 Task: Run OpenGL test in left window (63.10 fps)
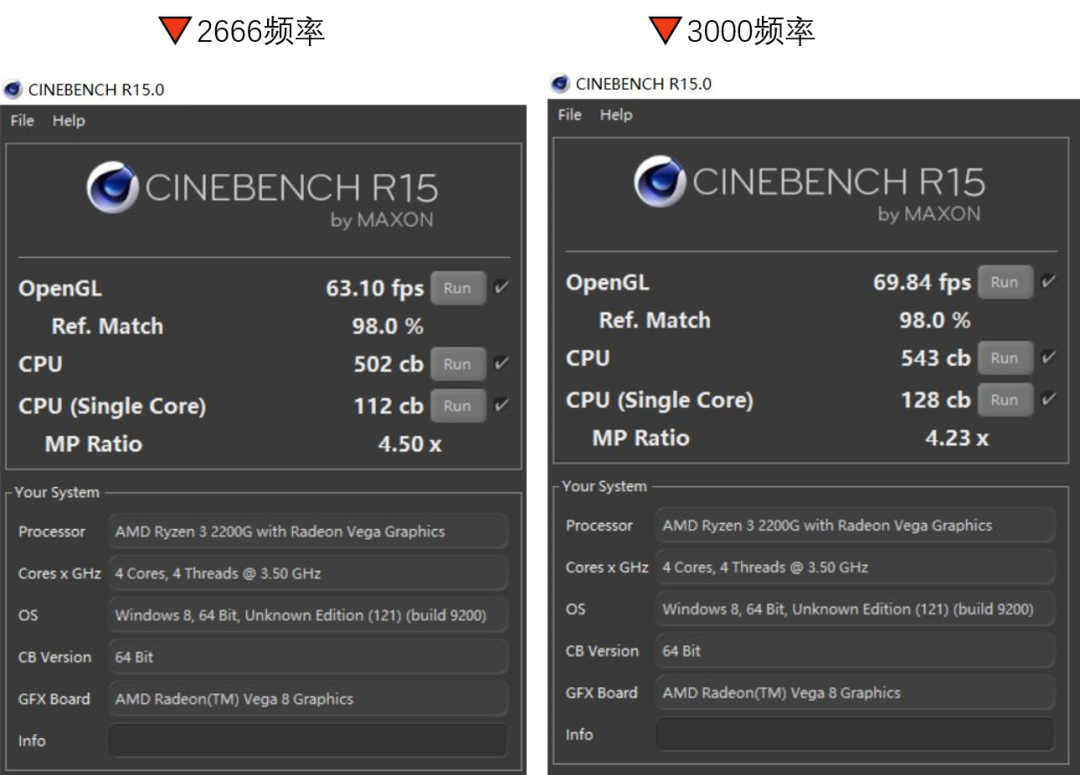[x=458, y=288]
